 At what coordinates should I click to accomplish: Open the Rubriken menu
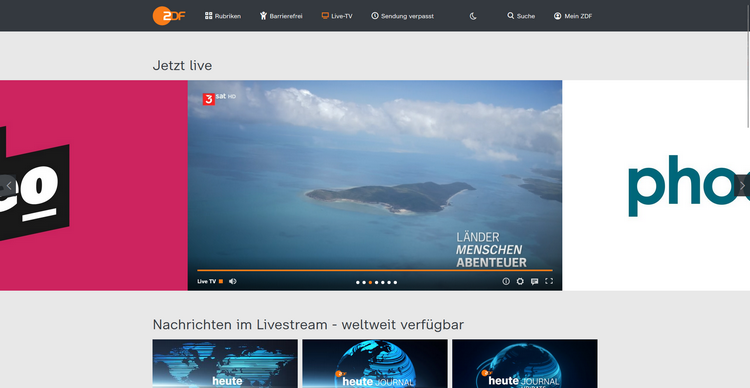tap(223, 16)
